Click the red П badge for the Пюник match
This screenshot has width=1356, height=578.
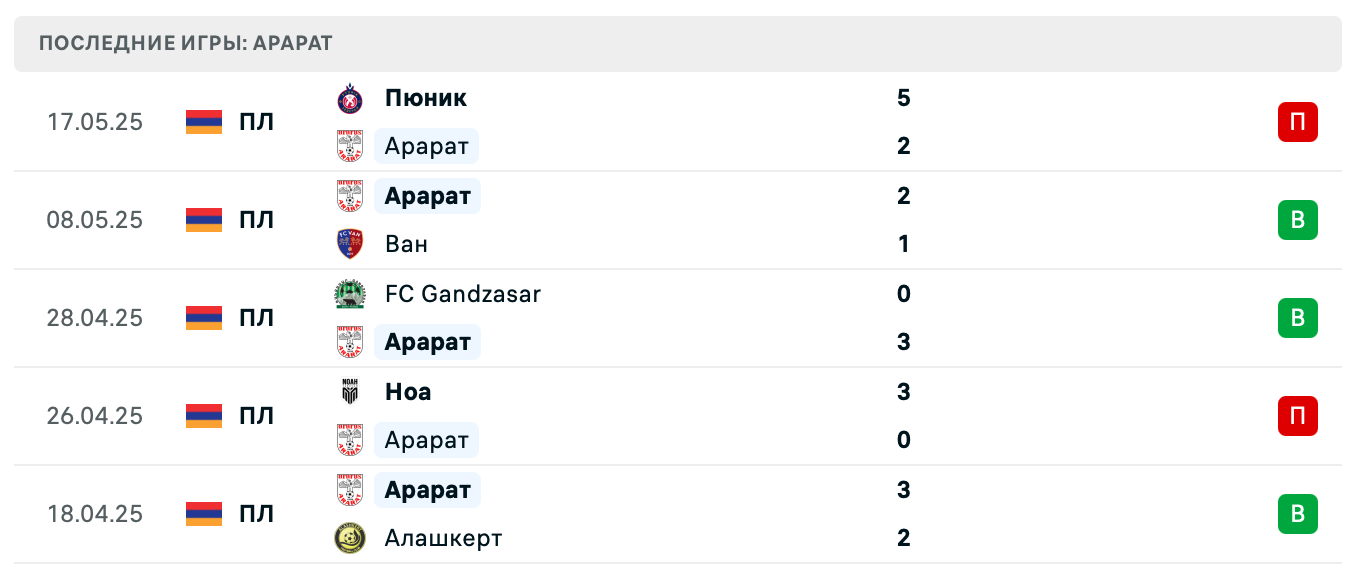point(1297,122)
